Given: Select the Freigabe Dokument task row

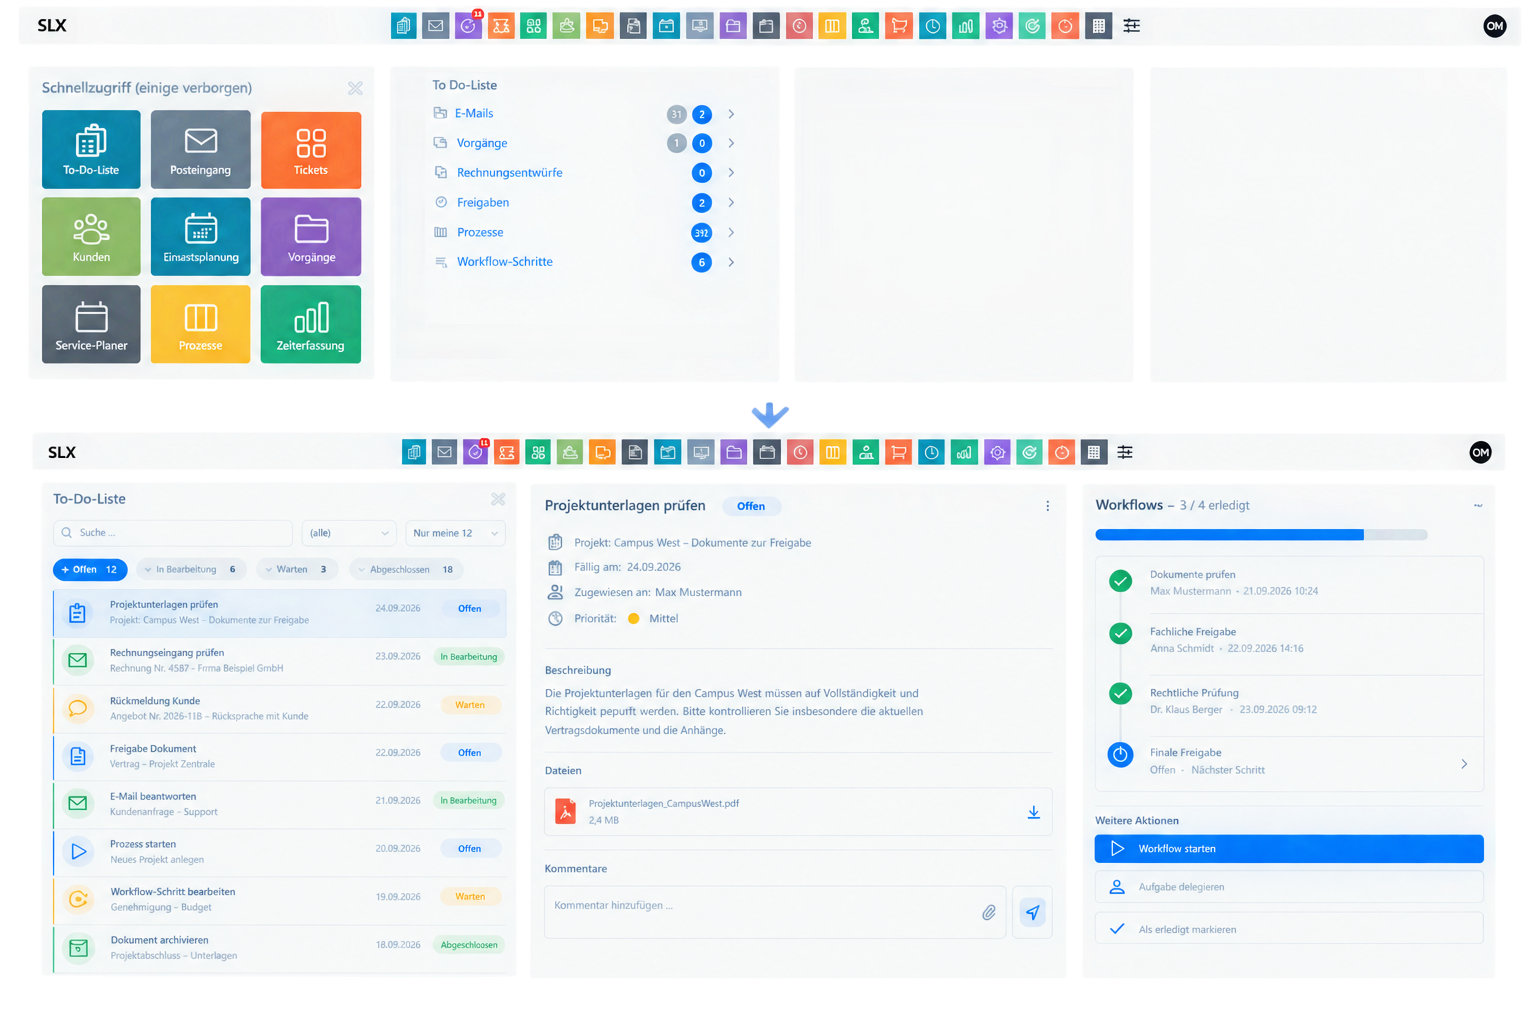Looking at the screenshot, I should (280, 756).
